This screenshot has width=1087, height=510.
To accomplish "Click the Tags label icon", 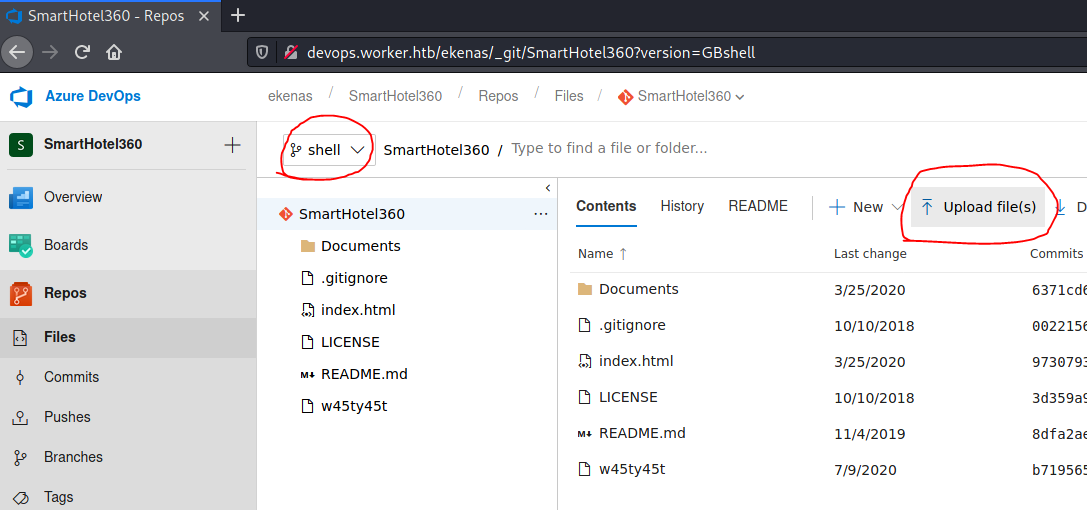I will 20,498.
